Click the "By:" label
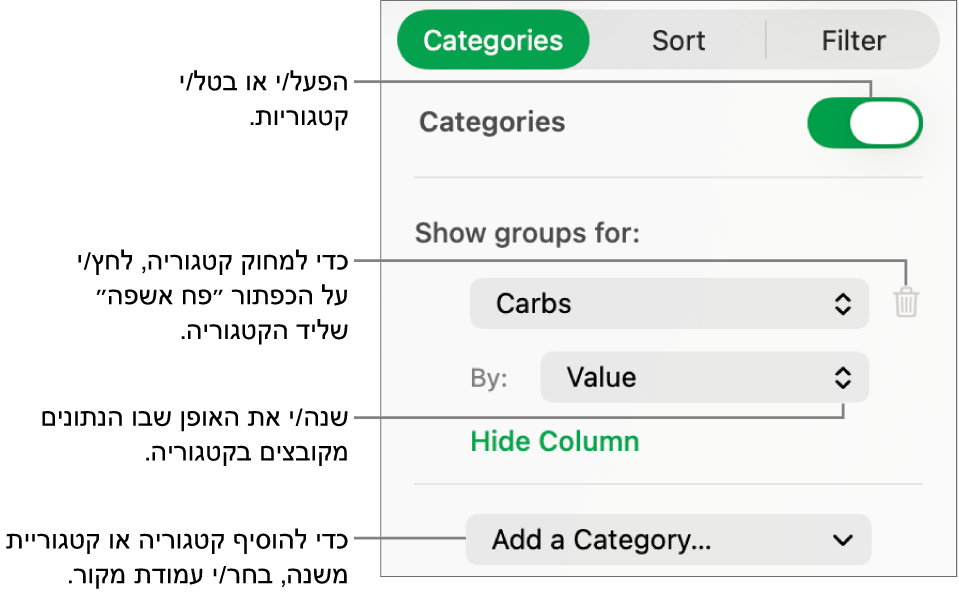Viewport: 959px width, 595px height. (489, 379)
